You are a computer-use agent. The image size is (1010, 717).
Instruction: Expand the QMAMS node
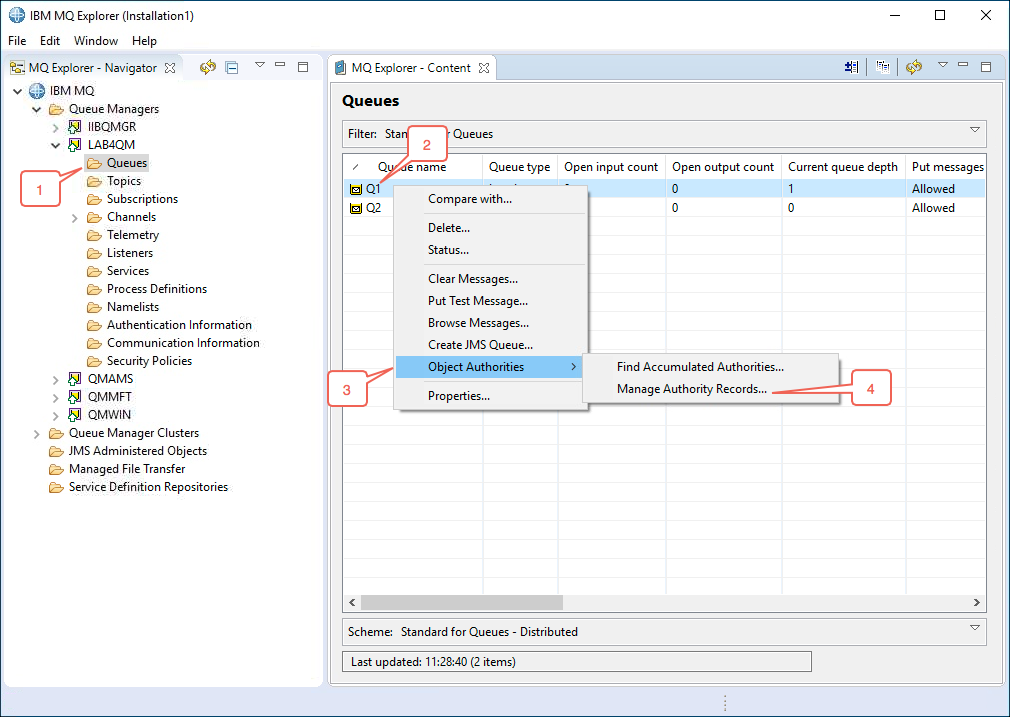(x=55, y=379)
